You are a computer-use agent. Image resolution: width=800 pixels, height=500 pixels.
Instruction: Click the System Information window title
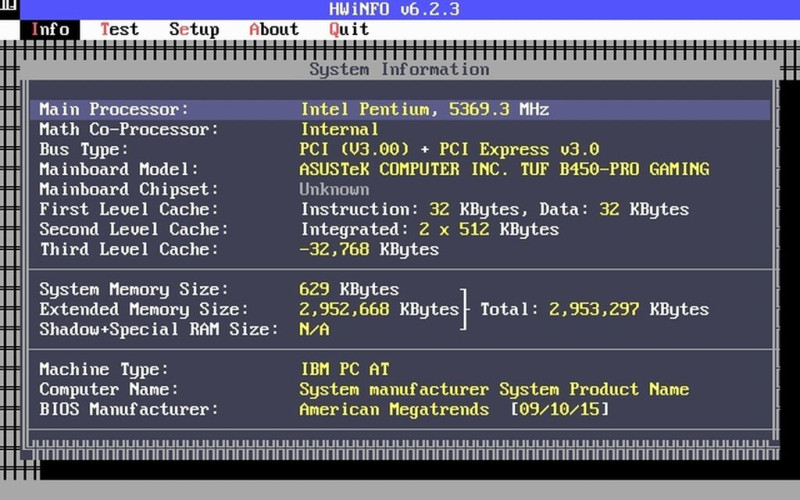point(399,69)
